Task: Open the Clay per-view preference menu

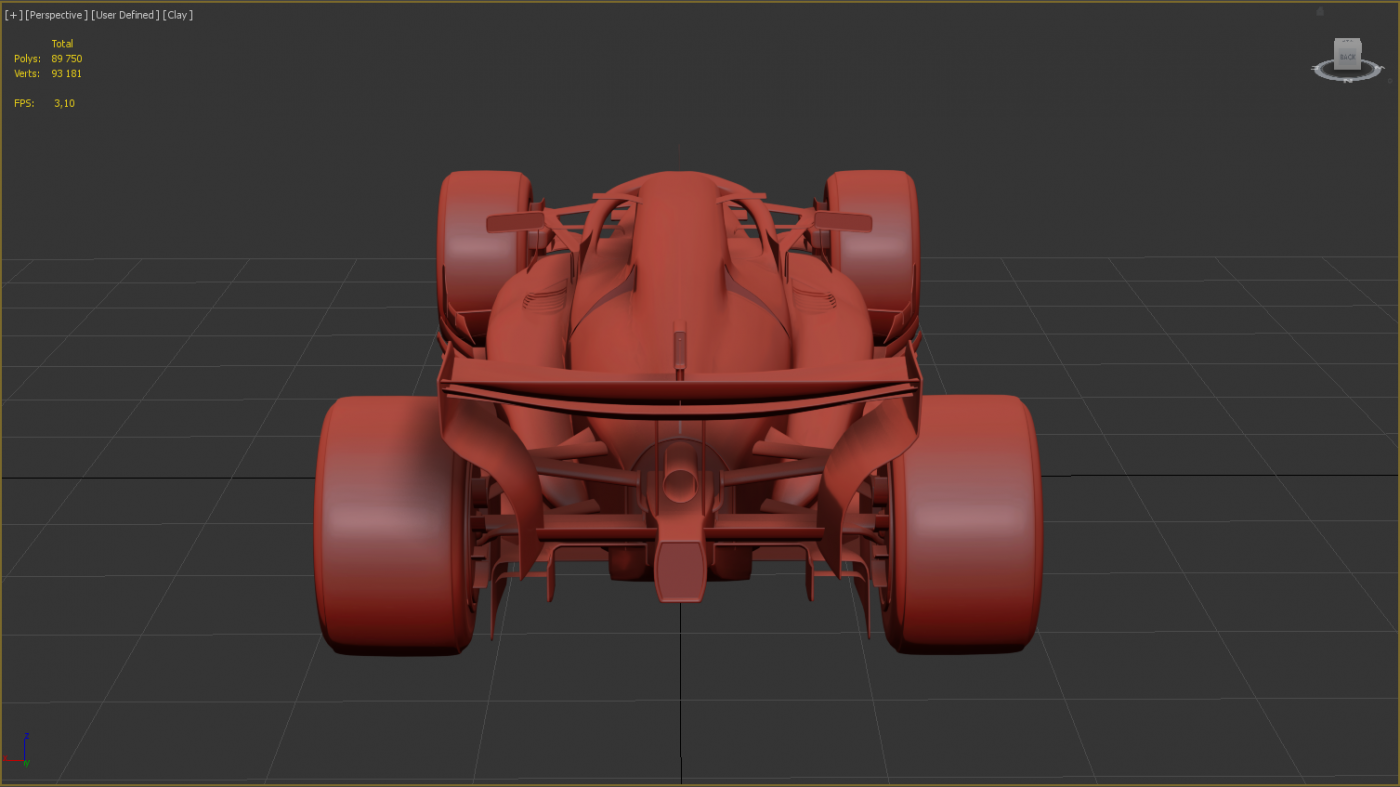Action: [x=178, y=15]
